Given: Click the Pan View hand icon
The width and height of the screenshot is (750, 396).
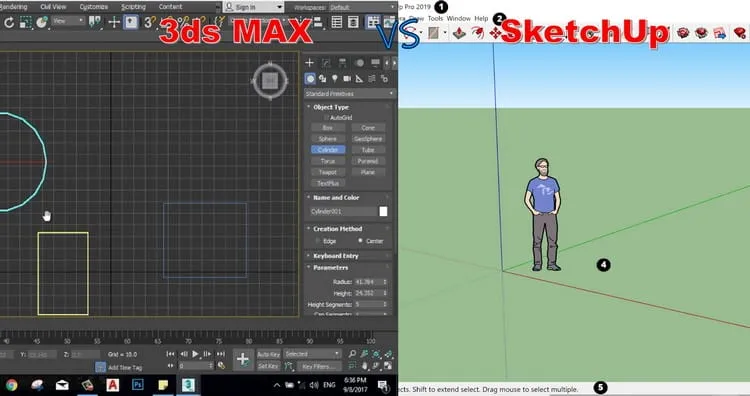Looking at the screenshot, I should [365, 366].
